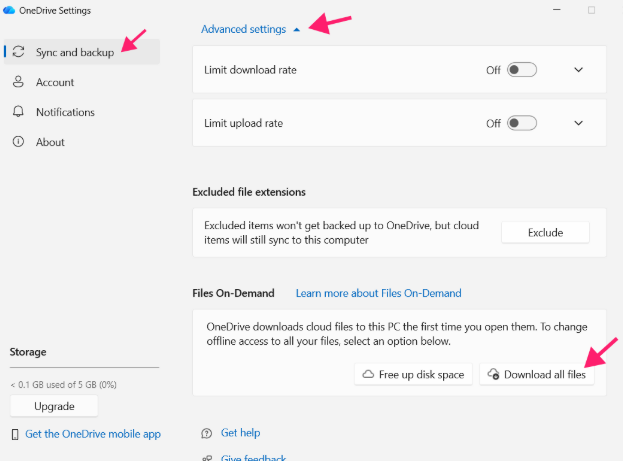This screenshot has height=461, width=623.
Task: Click the 'Excluded items won't get backed up' description
Action: [x=342, y=233]
